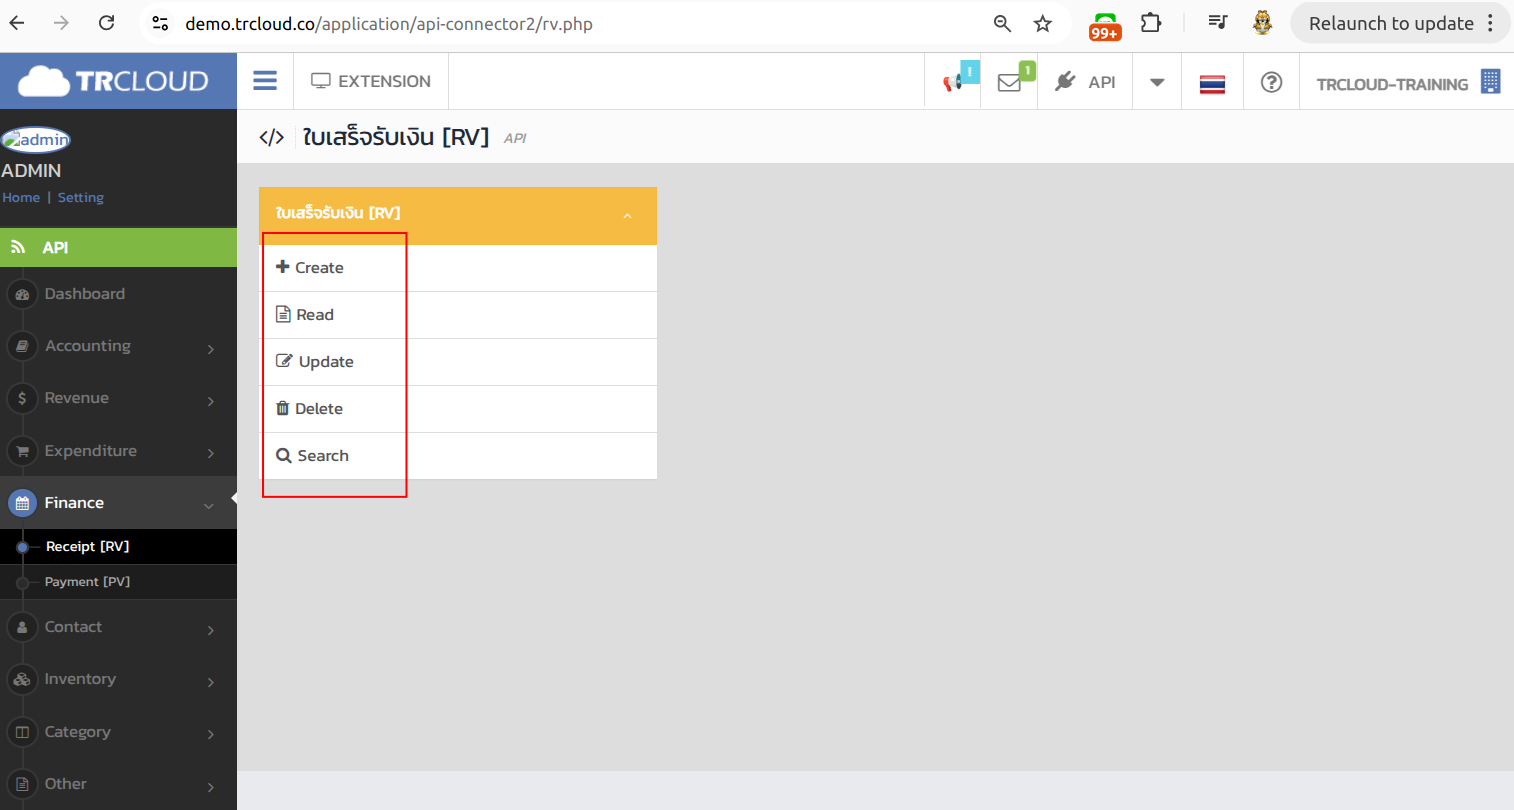Viewport: 1514px width, 810px height.
Task: Click the admin avatar image
Action: pos(36,139)
